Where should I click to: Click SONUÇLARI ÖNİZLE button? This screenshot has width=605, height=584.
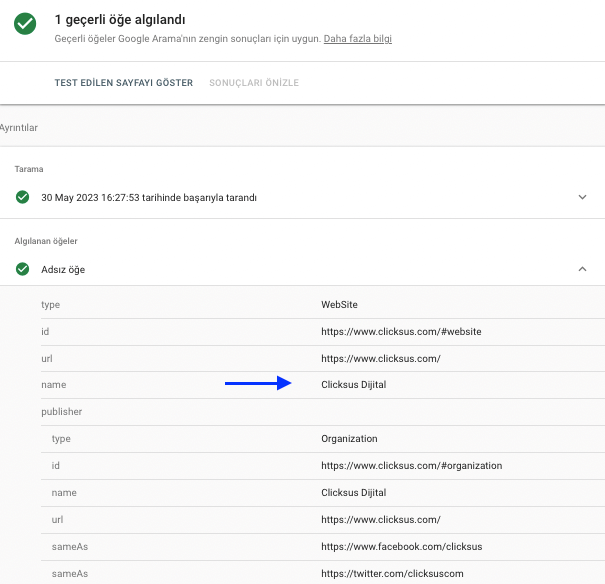(254, 83)
